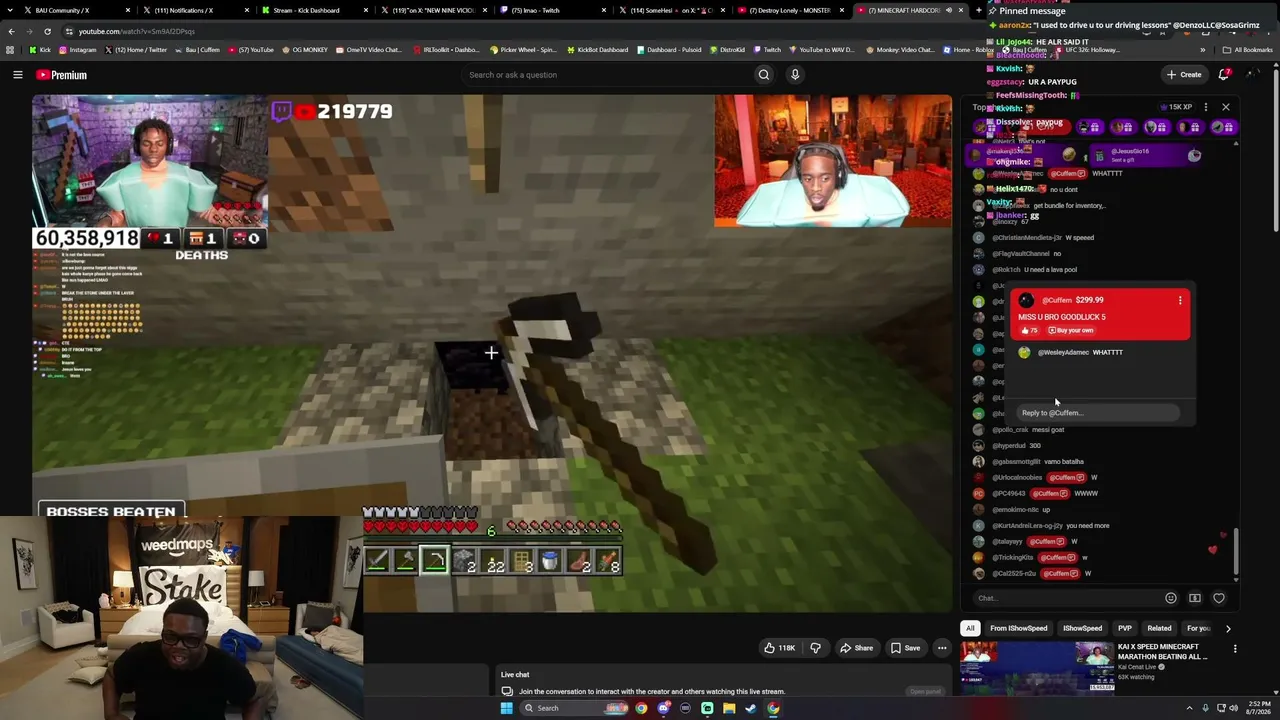Open the Instagram bookmark
1280x720 pixels.
click(78, 50)
